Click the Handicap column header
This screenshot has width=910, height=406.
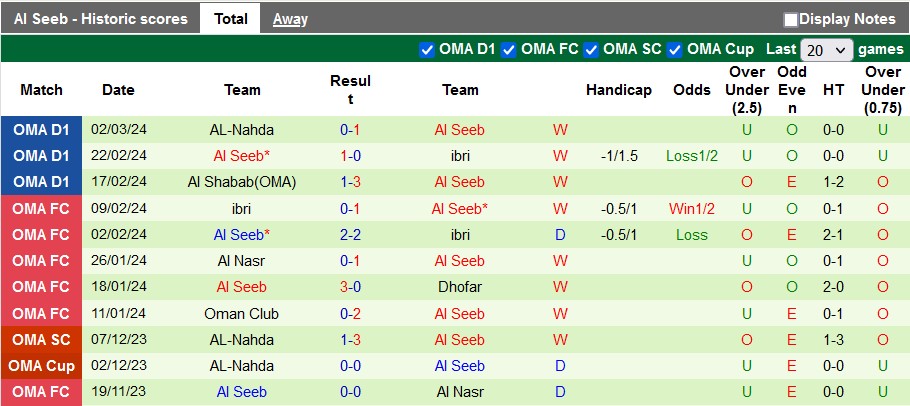pos(618,90)
